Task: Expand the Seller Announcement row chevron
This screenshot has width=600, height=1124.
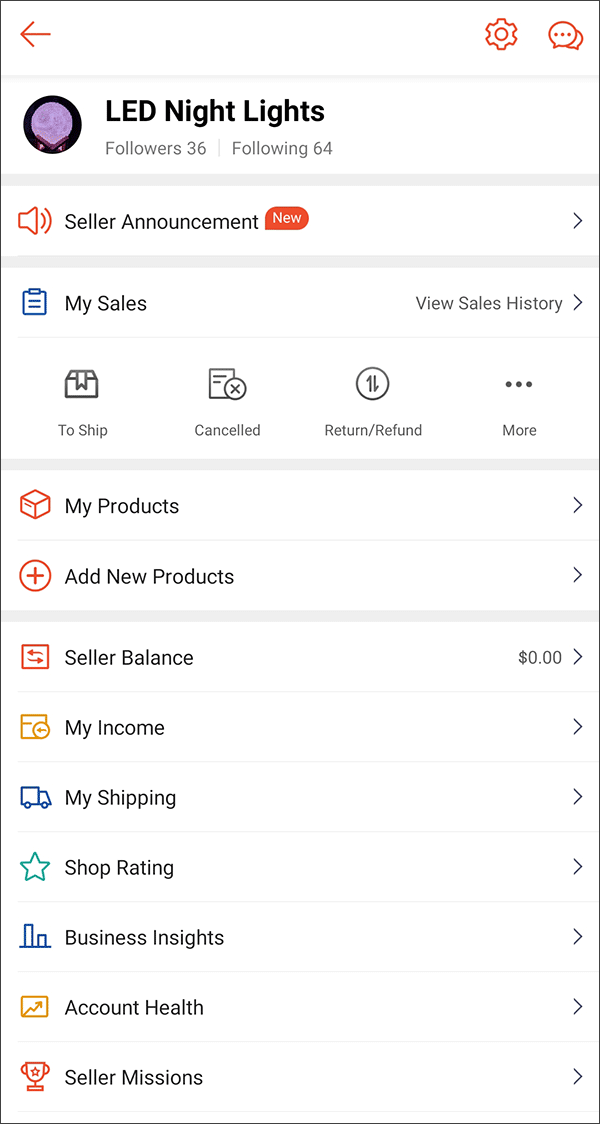Action: [x=577, y=221]
